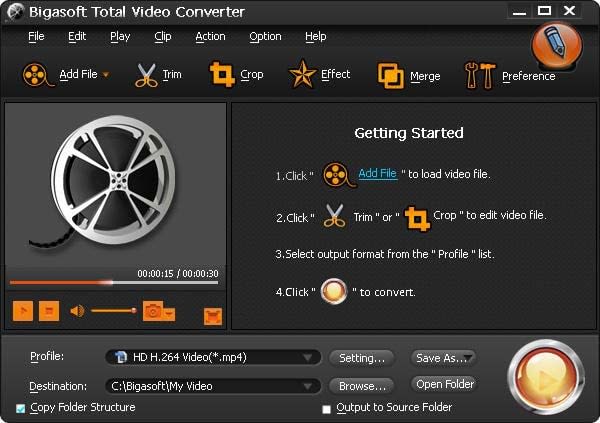Select the Crop tool in toolbar
Viewport: 600px width, 423px height.
pos(222,74)
